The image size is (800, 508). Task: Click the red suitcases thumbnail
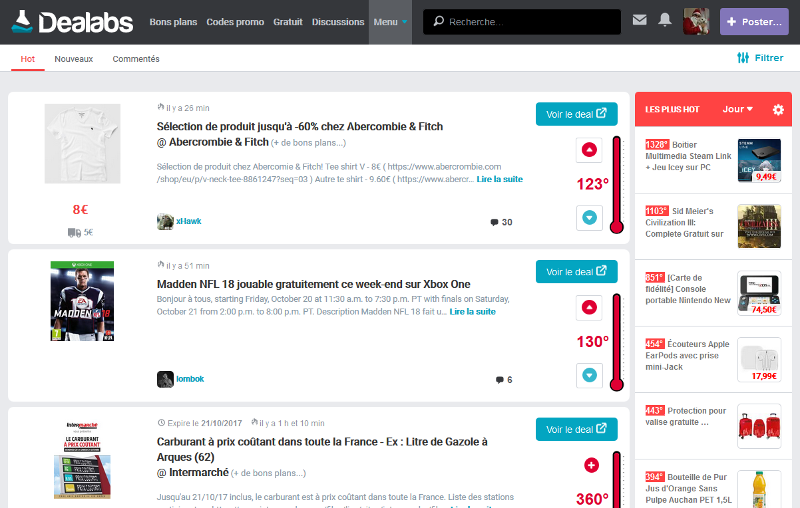point(759,426)
